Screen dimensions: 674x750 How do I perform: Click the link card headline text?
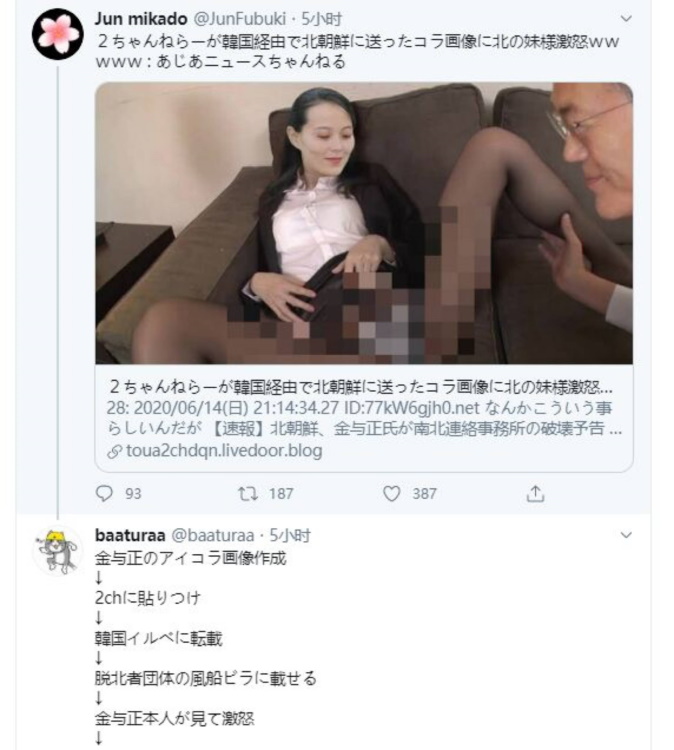click(x=361, y=387)
